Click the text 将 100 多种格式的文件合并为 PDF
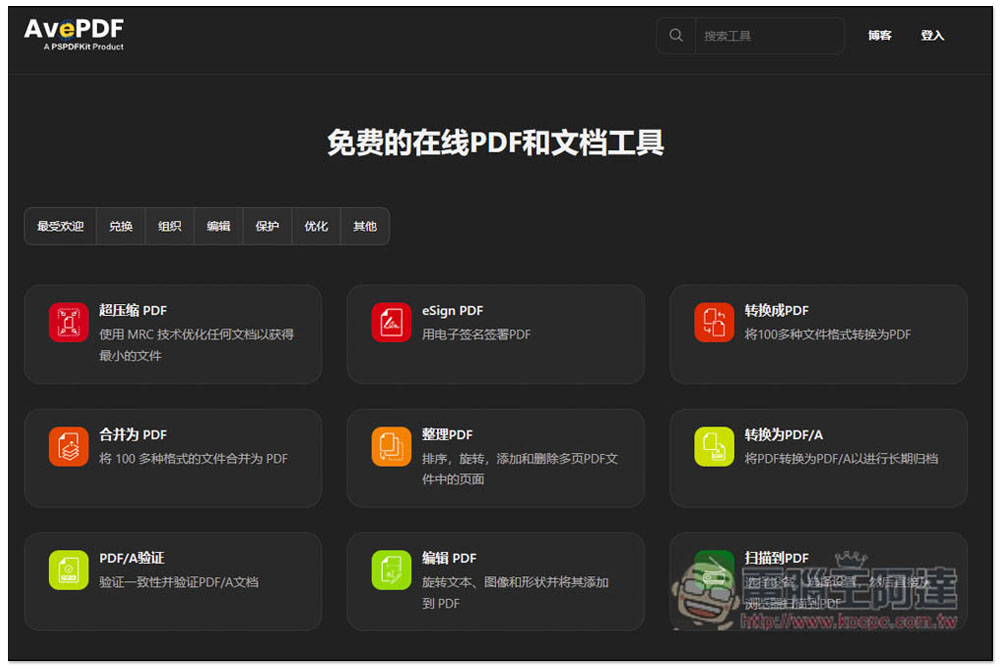1000x668 pixels. 193,459
